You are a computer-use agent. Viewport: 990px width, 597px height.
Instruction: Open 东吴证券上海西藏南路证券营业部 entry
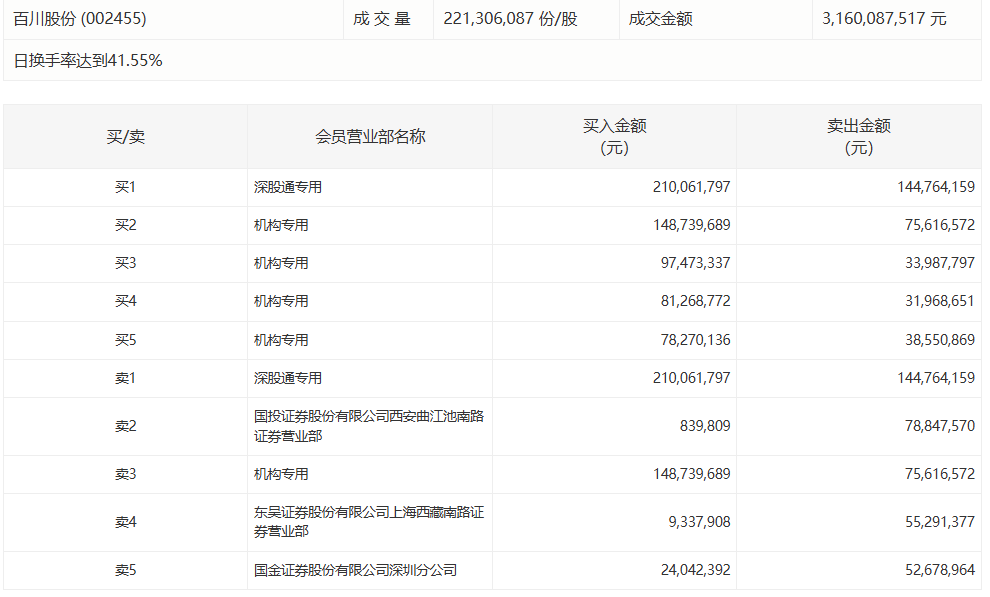[368, 522]
